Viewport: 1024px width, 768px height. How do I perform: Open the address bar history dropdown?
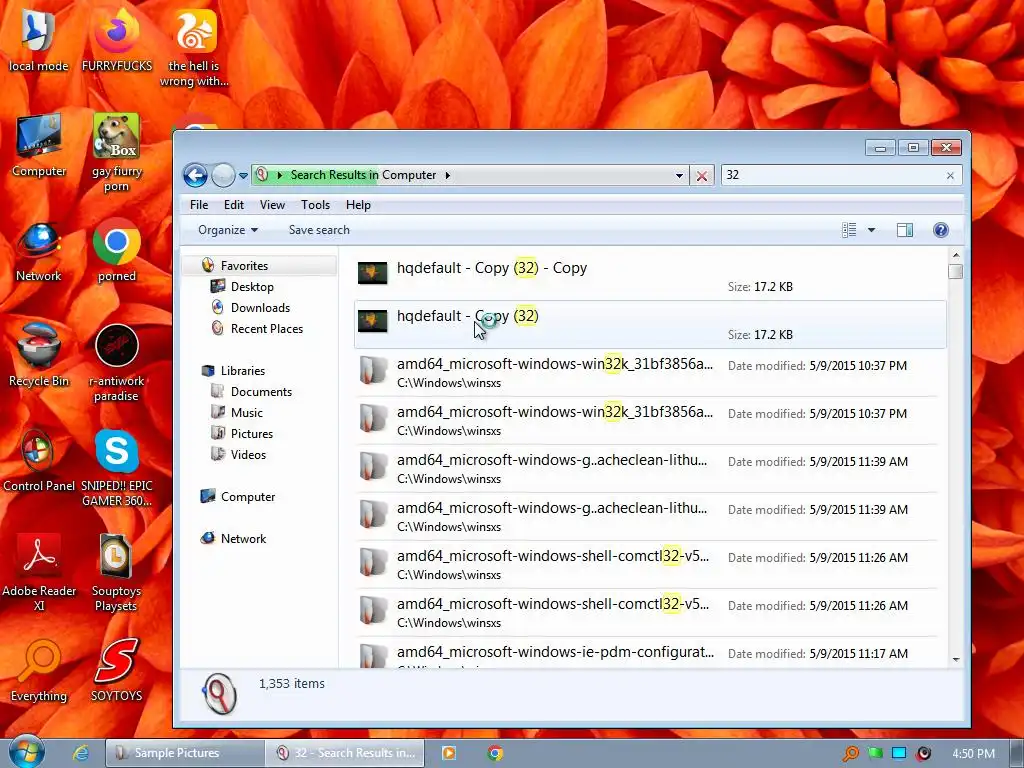[679, 175]
